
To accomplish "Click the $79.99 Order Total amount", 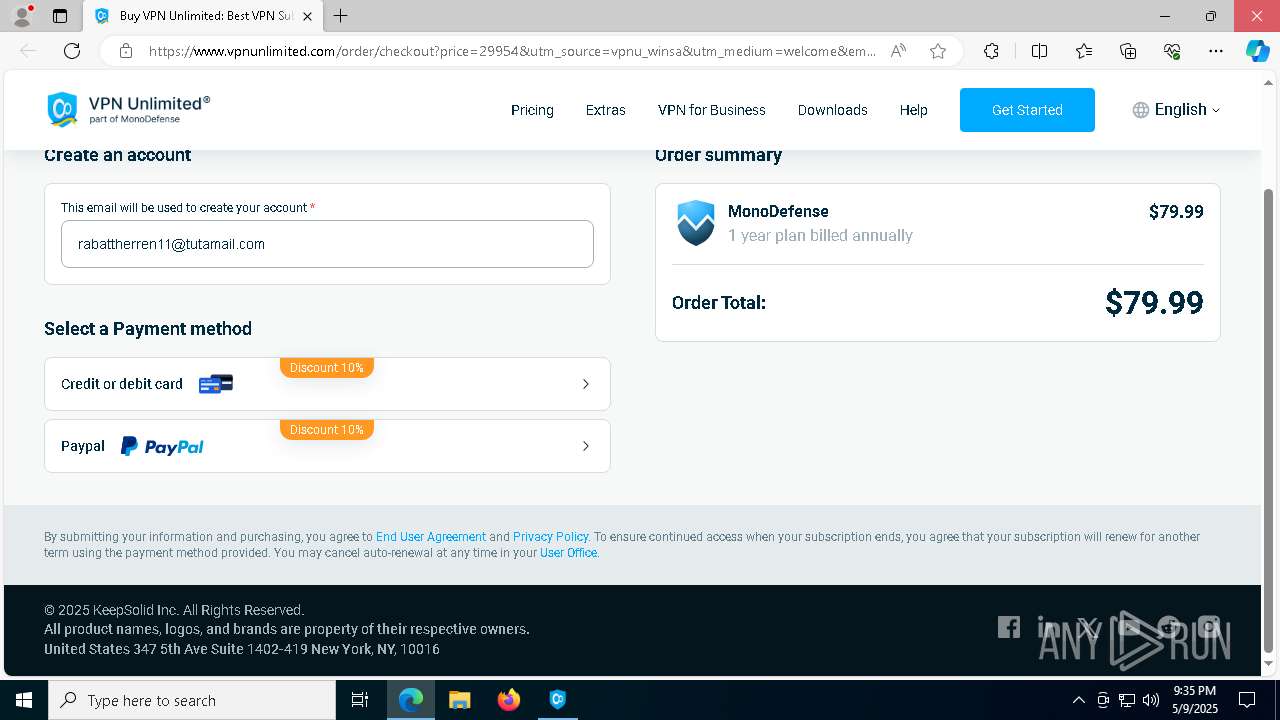I will pyautogui.click(x=1154, y=302).
